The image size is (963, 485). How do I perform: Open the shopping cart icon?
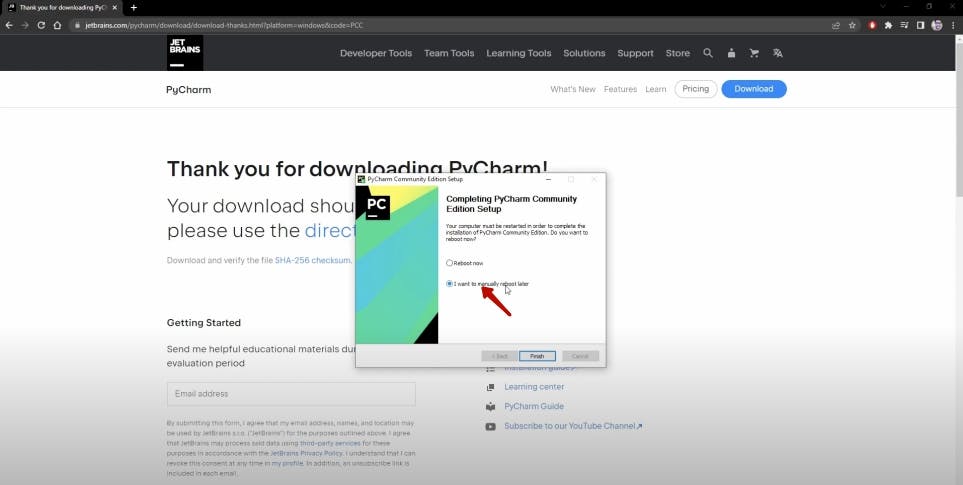click(754, 53)
